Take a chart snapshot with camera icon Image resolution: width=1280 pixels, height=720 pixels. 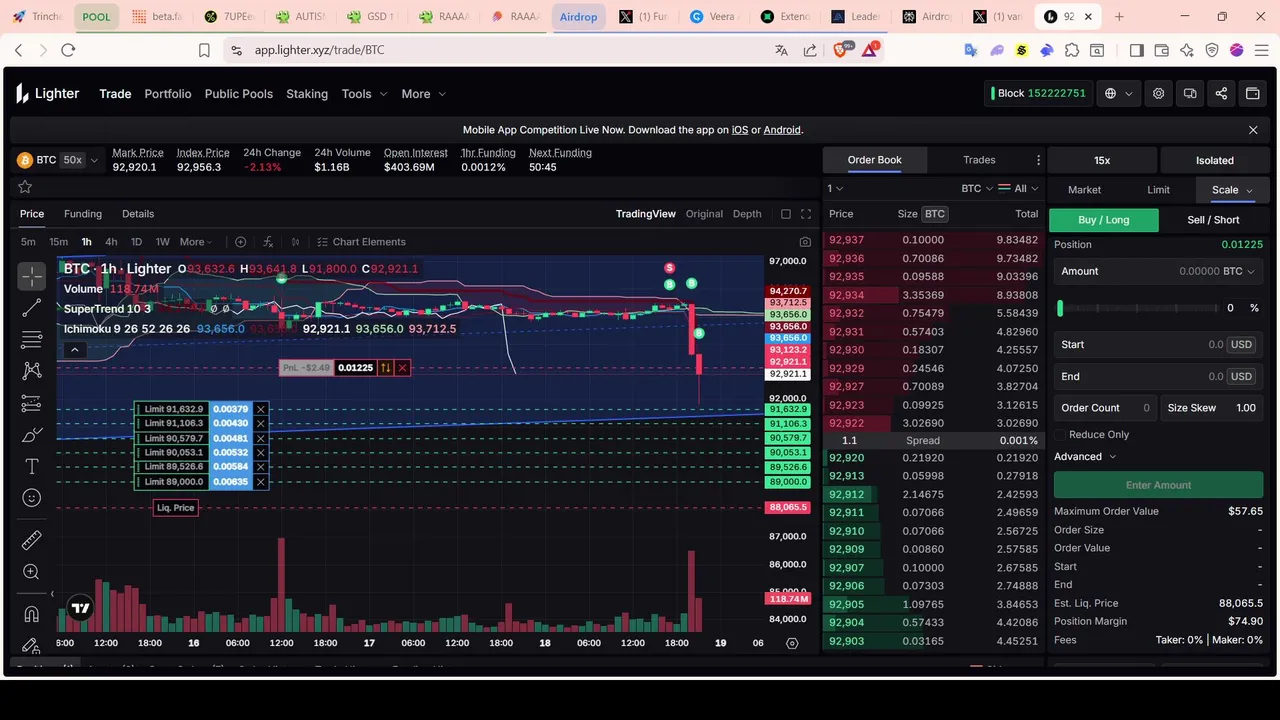click(805, 242)
